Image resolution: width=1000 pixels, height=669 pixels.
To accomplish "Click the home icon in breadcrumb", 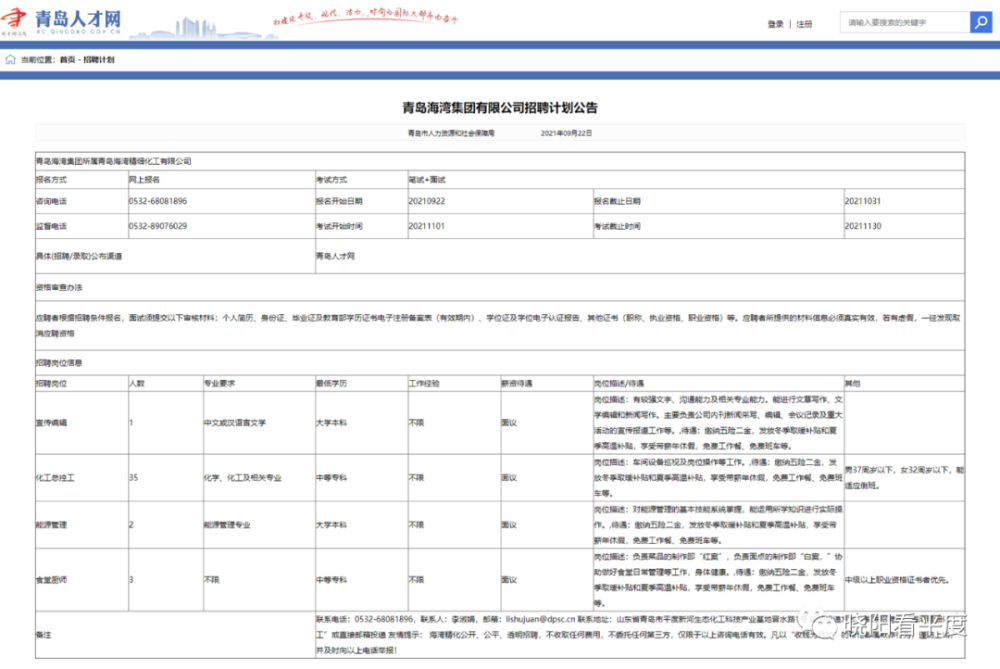I will (x=10, y=59).
